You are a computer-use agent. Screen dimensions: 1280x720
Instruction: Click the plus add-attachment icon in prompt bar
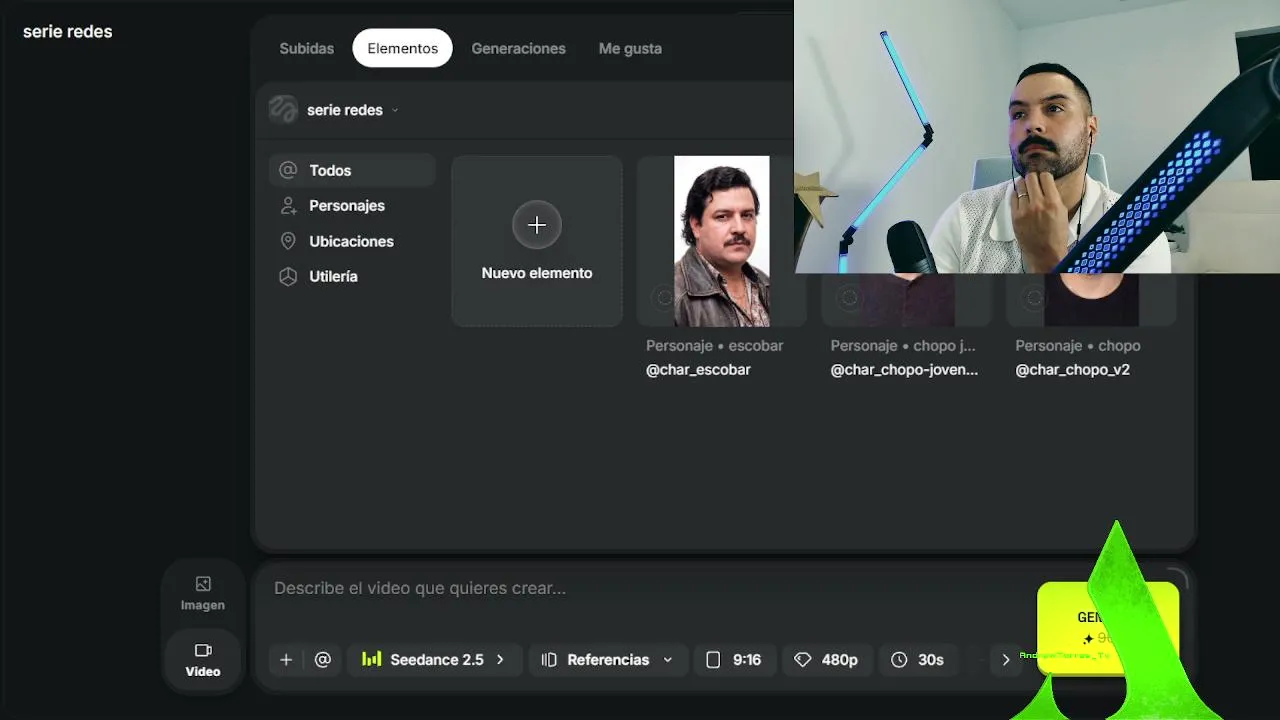point(286,660)
